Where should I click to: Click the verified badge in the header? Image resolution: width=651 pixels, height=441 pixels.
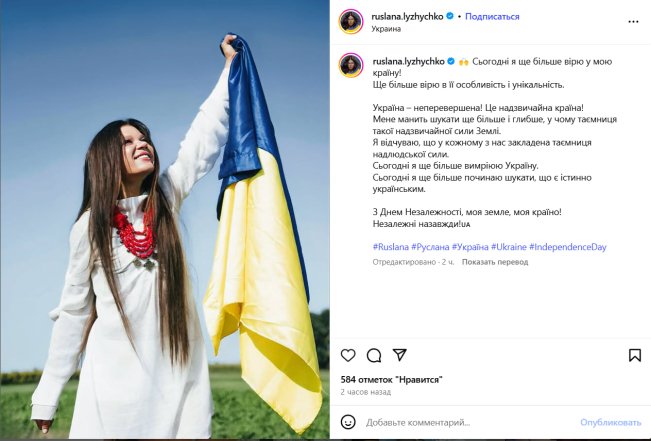pyautogui.click(x=450, y=17)
